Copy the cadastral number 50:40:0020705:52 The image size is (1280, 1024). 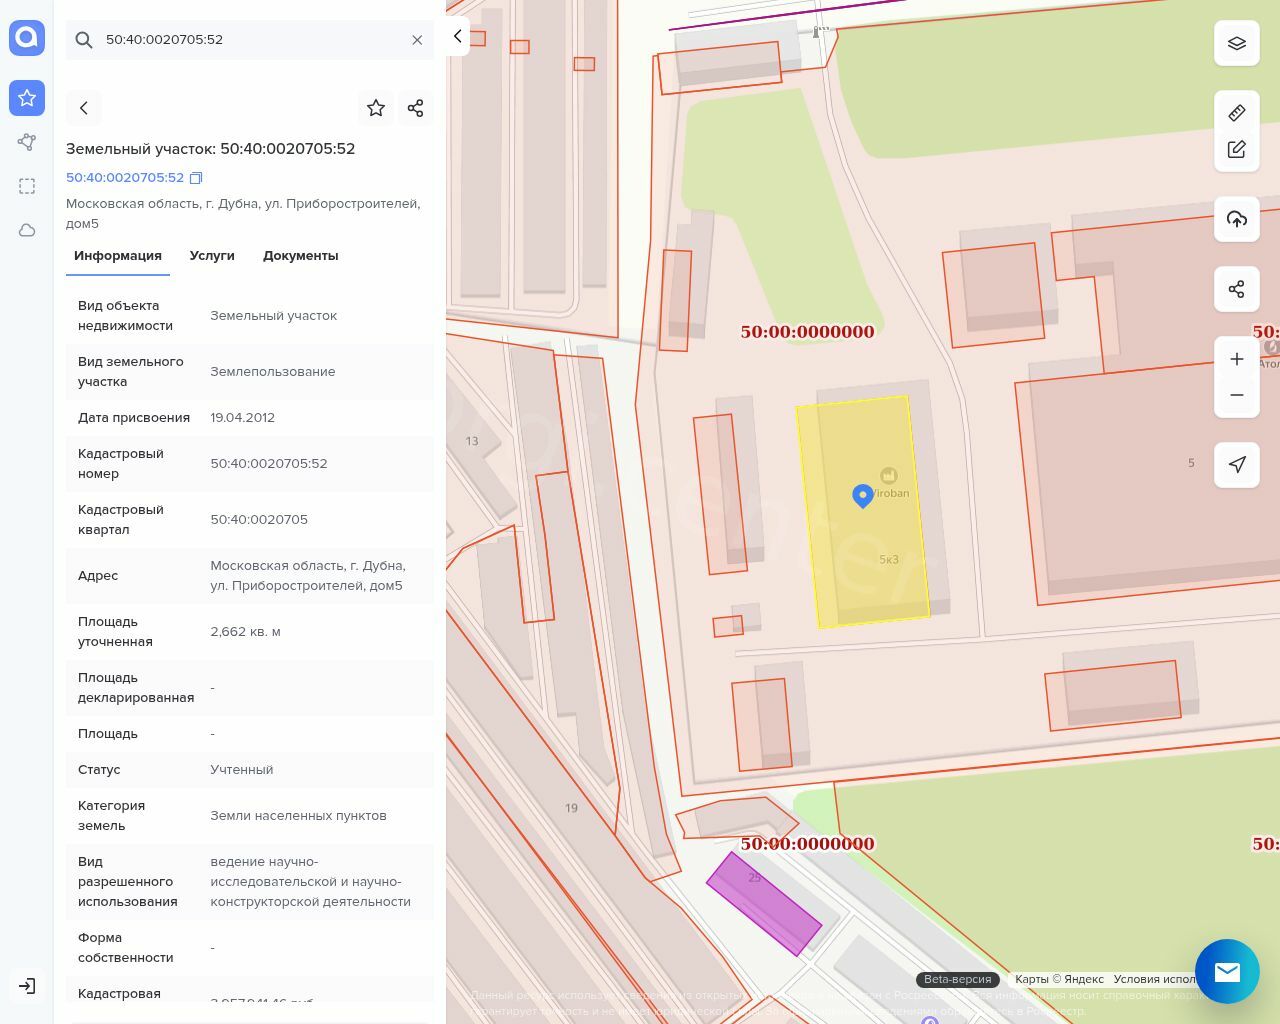pos(196,178)
